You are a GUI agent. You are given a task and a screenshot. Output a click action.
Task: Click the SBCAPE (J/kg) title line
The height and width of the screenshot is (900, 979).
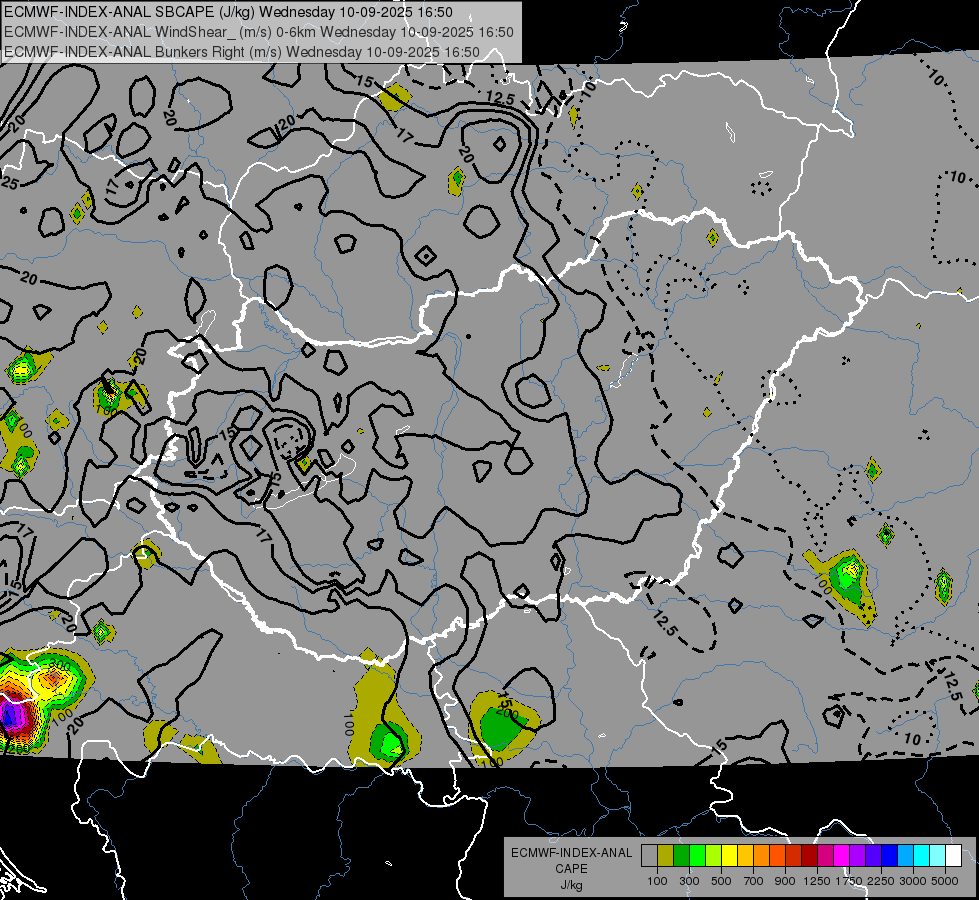coord(229,12)
